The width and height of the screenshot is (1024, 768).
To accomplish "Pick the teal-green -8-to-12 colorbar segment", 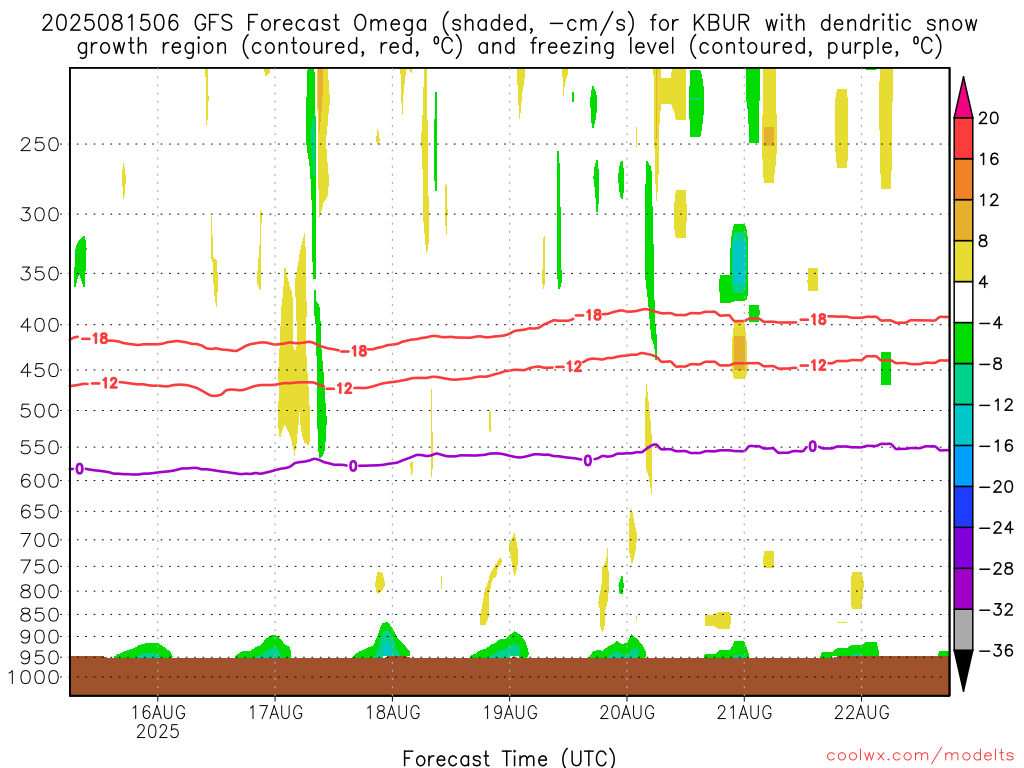I will pyautogui.click(x=963, y=385).
